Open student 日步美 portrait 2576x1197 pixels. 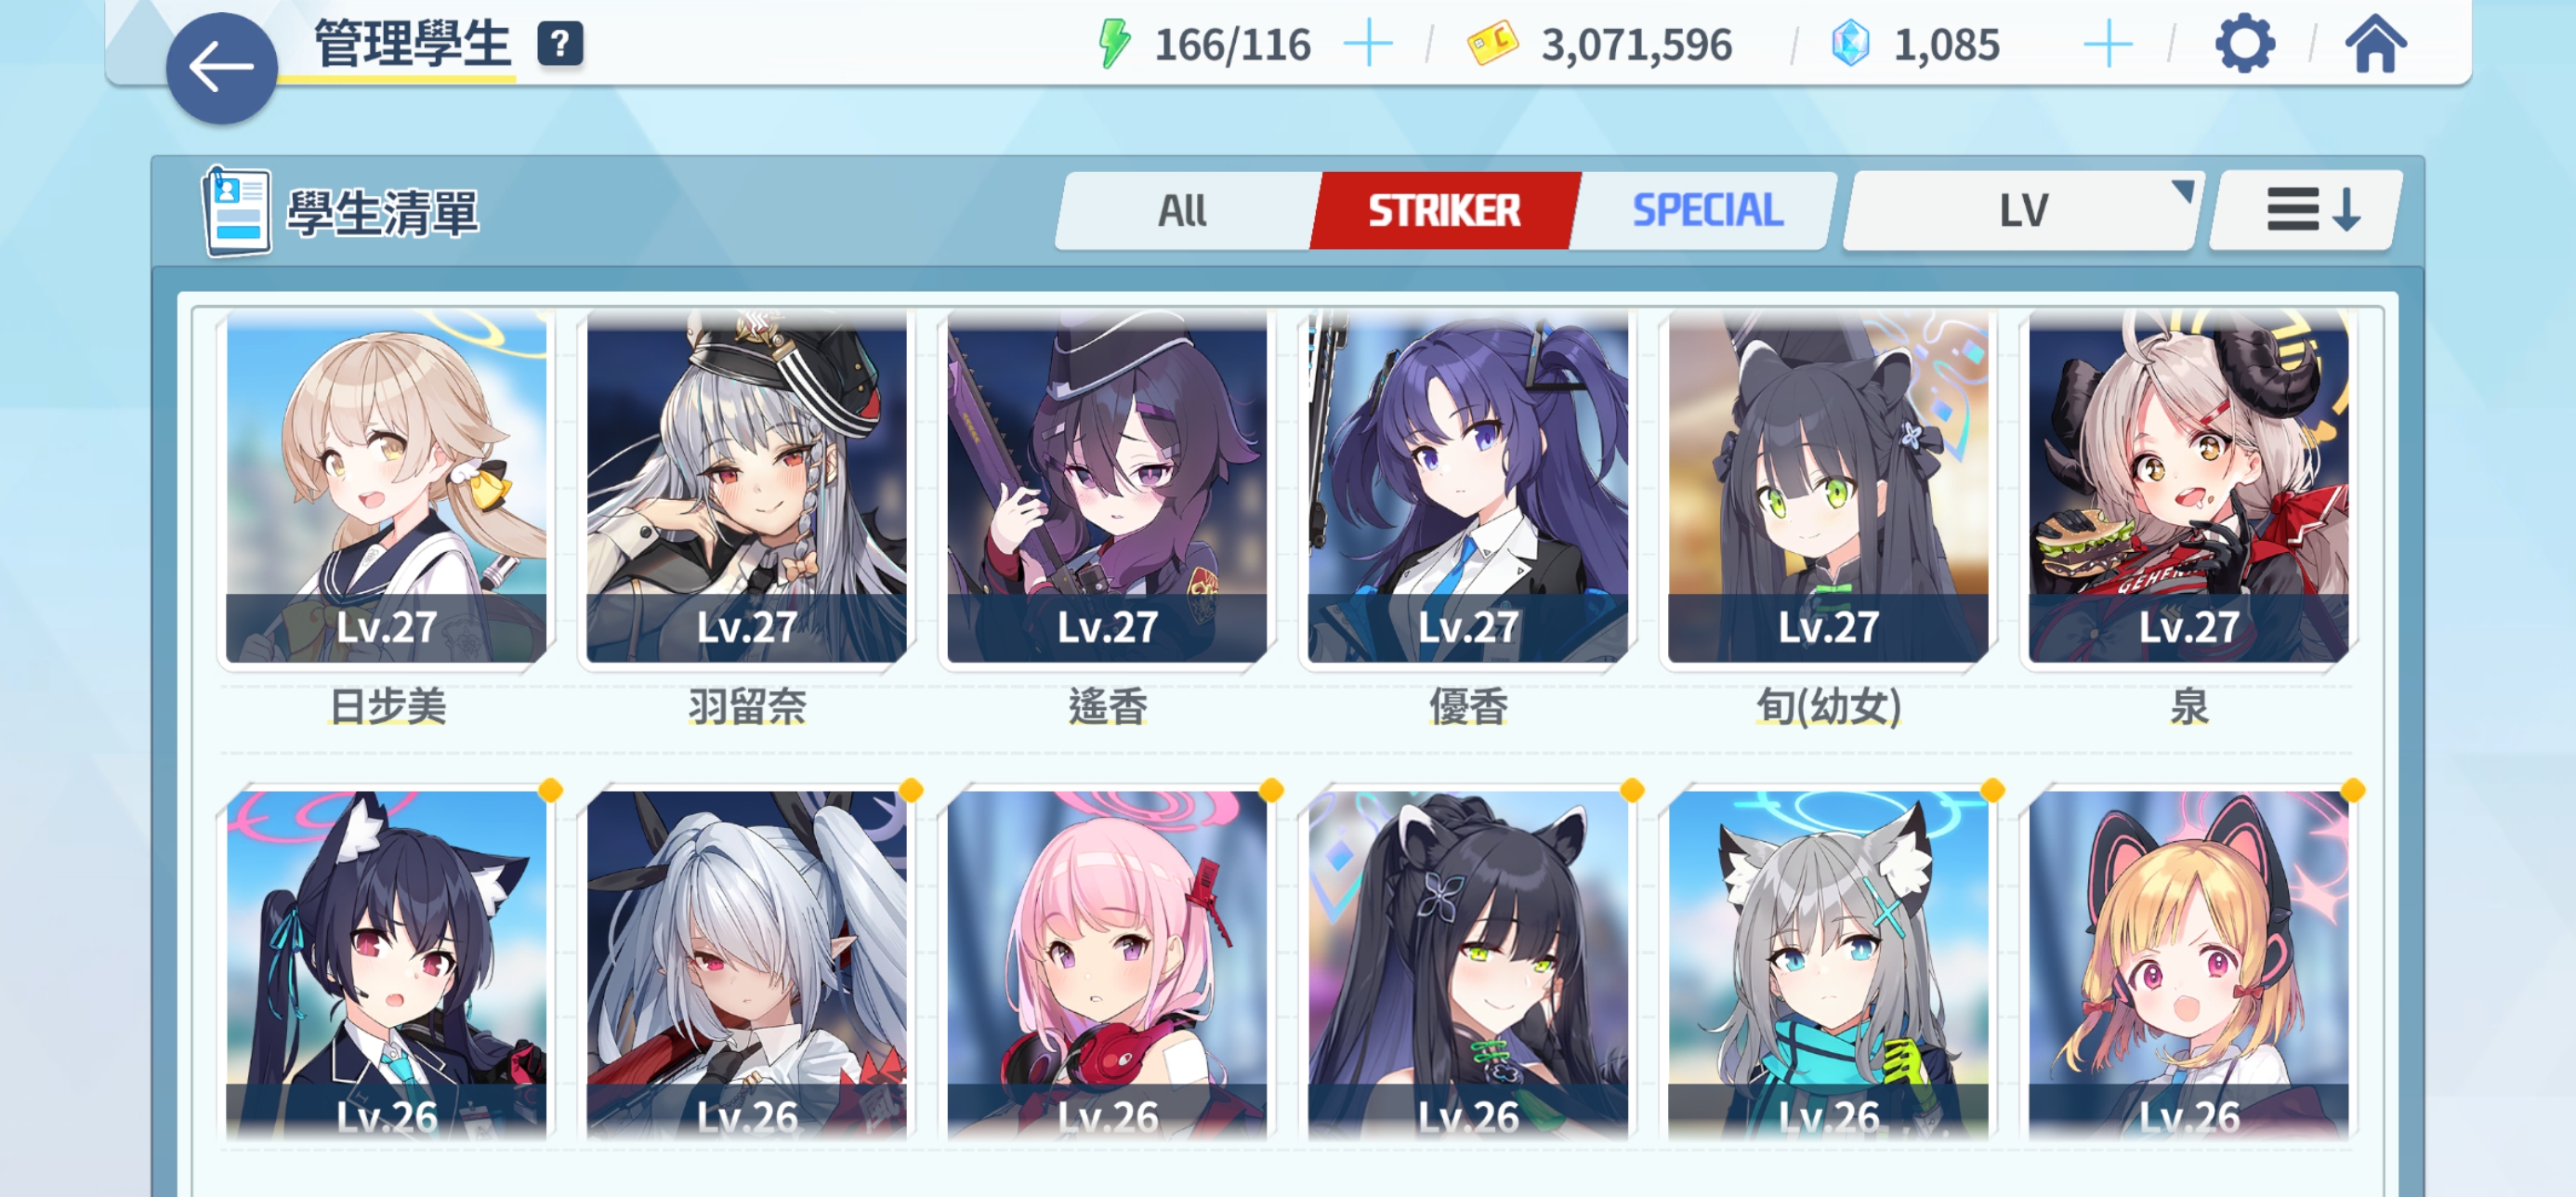pyautogui.click(x=387, y=488)
